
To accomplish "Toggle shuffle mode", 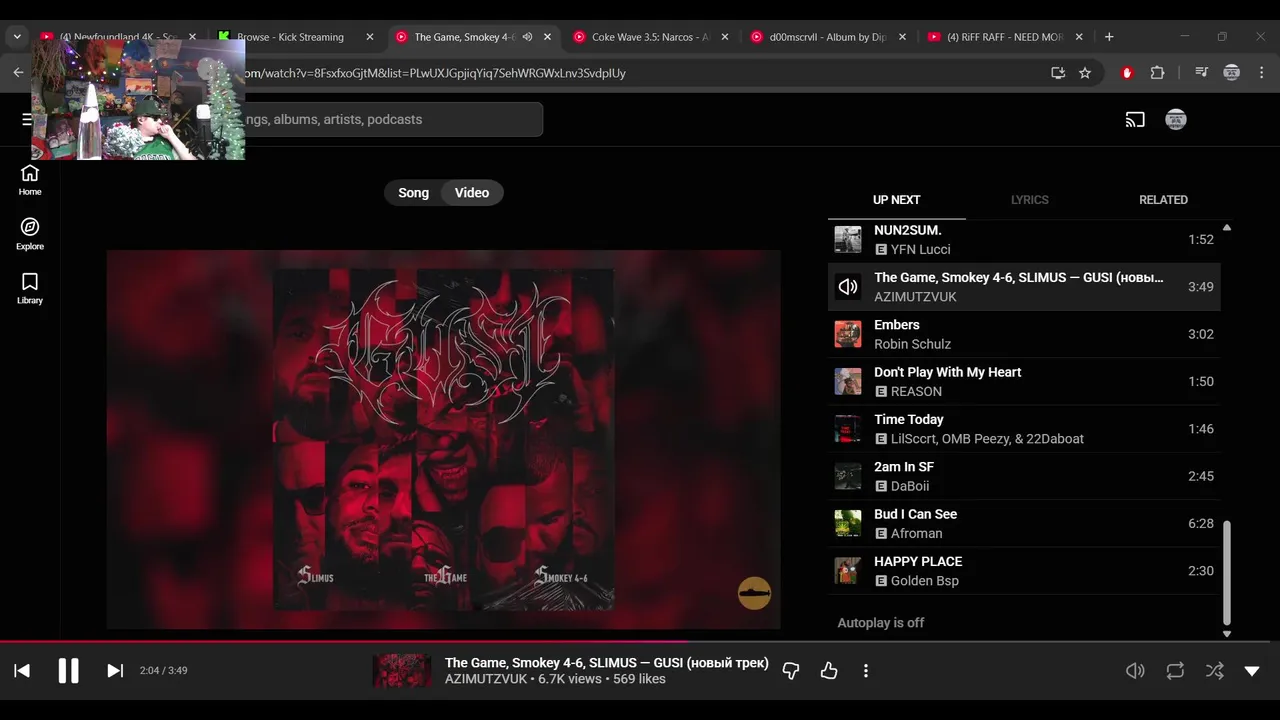I will [x=1214, y=671].
